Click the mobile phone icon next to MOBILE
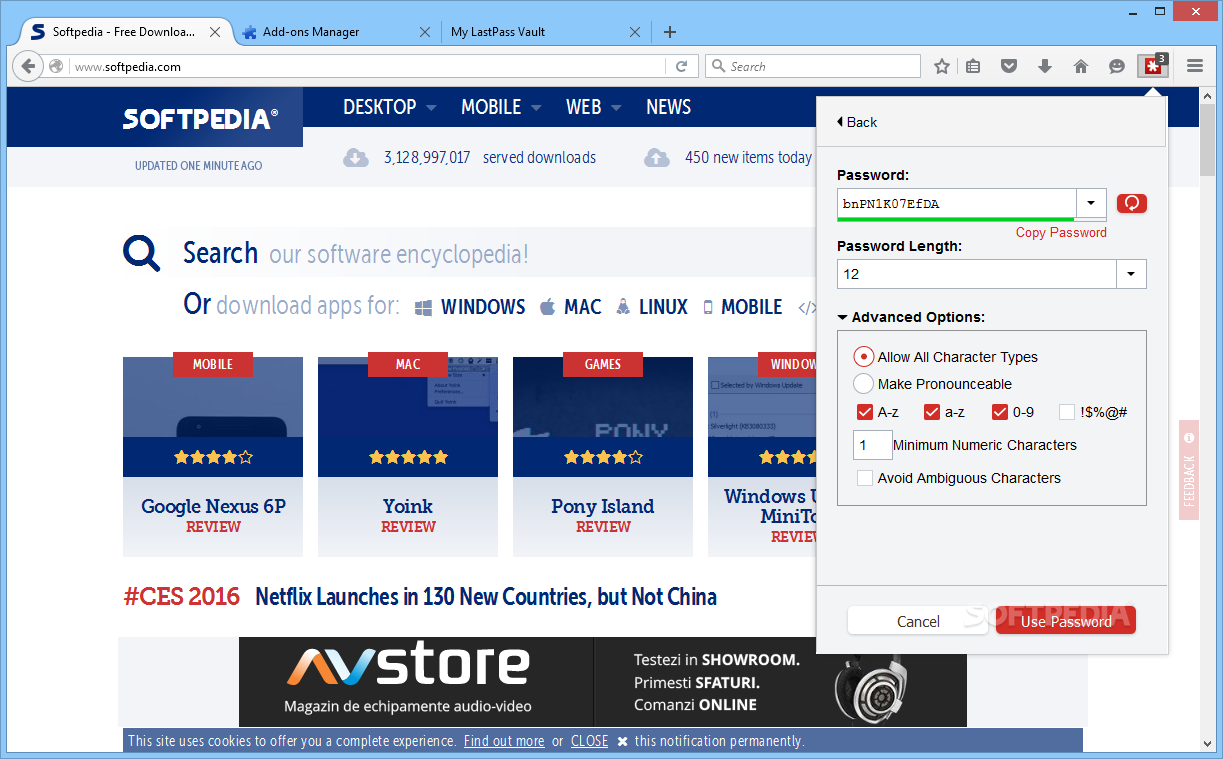 [x=708, y=307]
